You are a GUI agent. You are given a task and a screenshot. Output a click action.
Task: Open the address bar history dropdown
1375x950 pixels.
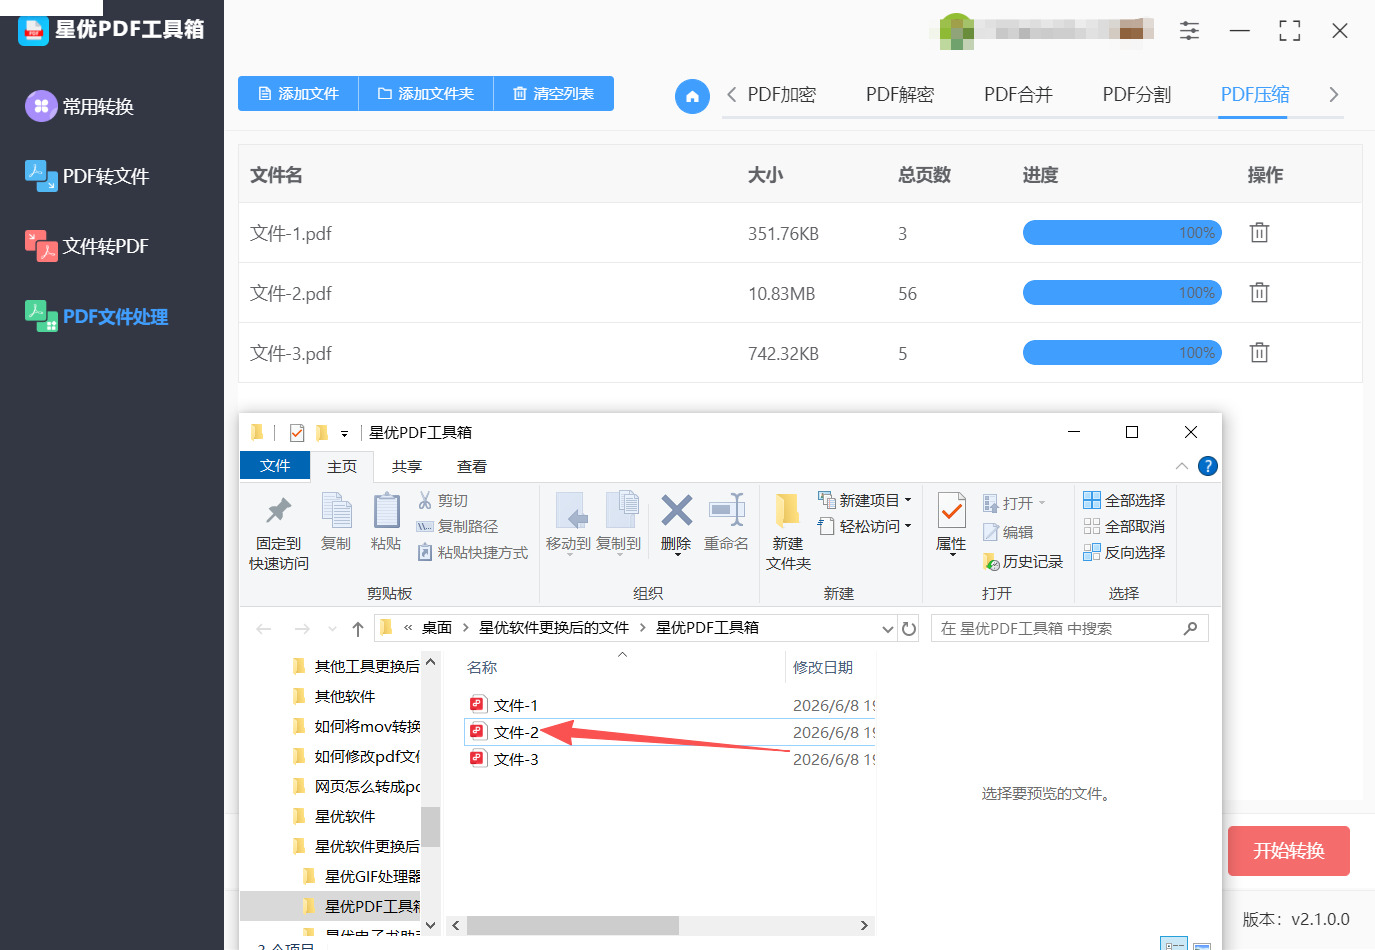(887, 628)
